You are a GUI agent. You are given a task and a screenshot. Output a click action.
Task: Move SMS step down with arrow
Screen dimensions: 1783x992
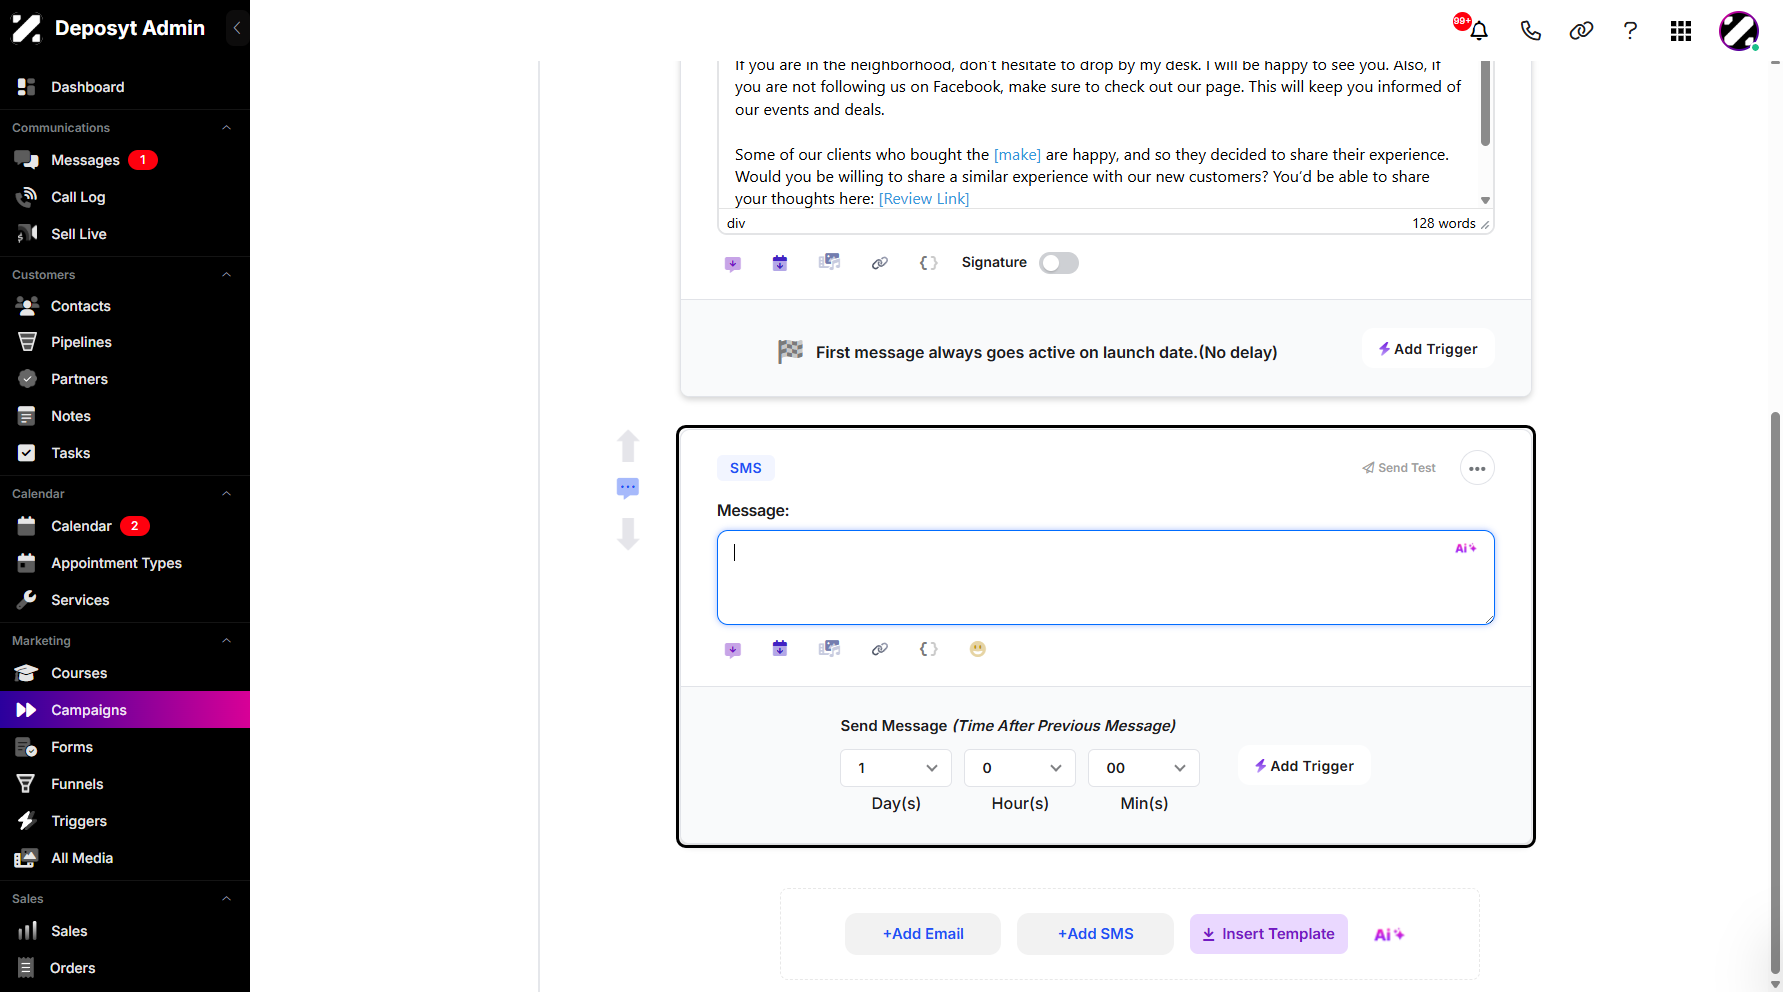pyautogui.click(x=628, y=534)
